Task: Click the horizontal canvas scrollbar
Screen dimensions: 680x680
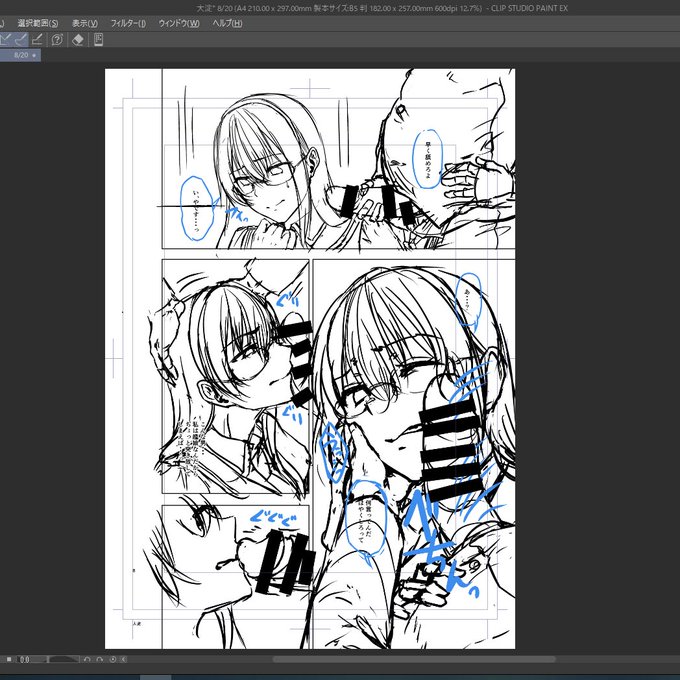Action: tap(414, 660)
